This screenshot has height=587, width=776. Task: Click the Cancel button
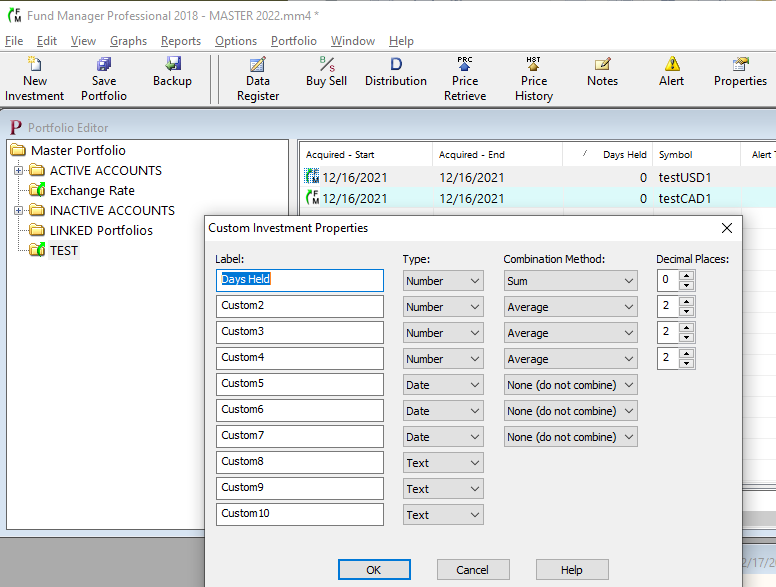[473, 570]
